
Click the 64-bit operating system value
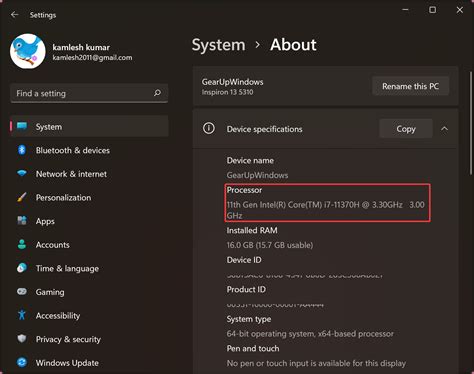(x=310, y=334)
